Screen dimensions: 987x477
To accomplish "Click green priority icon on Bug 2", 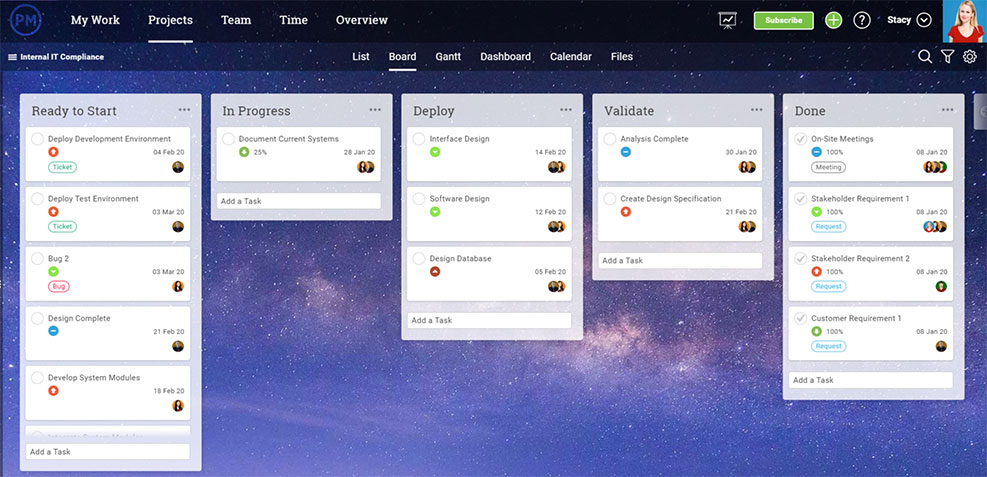I will coord(54,271).
